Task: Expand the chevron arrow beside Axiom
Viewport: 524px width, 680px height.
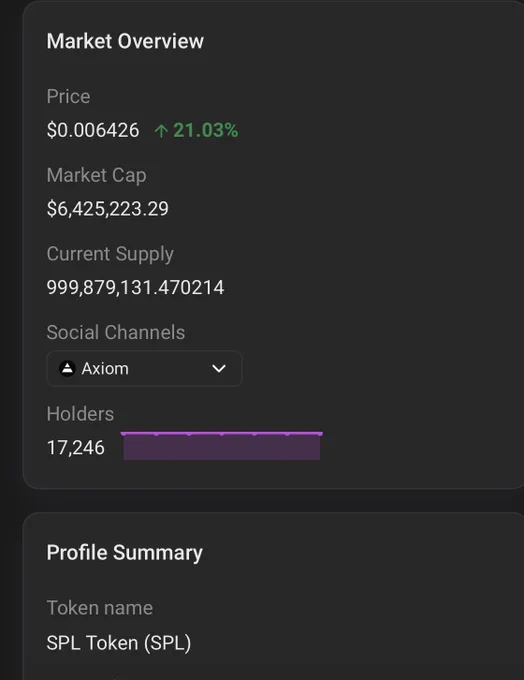Action: tap(219, 369)
